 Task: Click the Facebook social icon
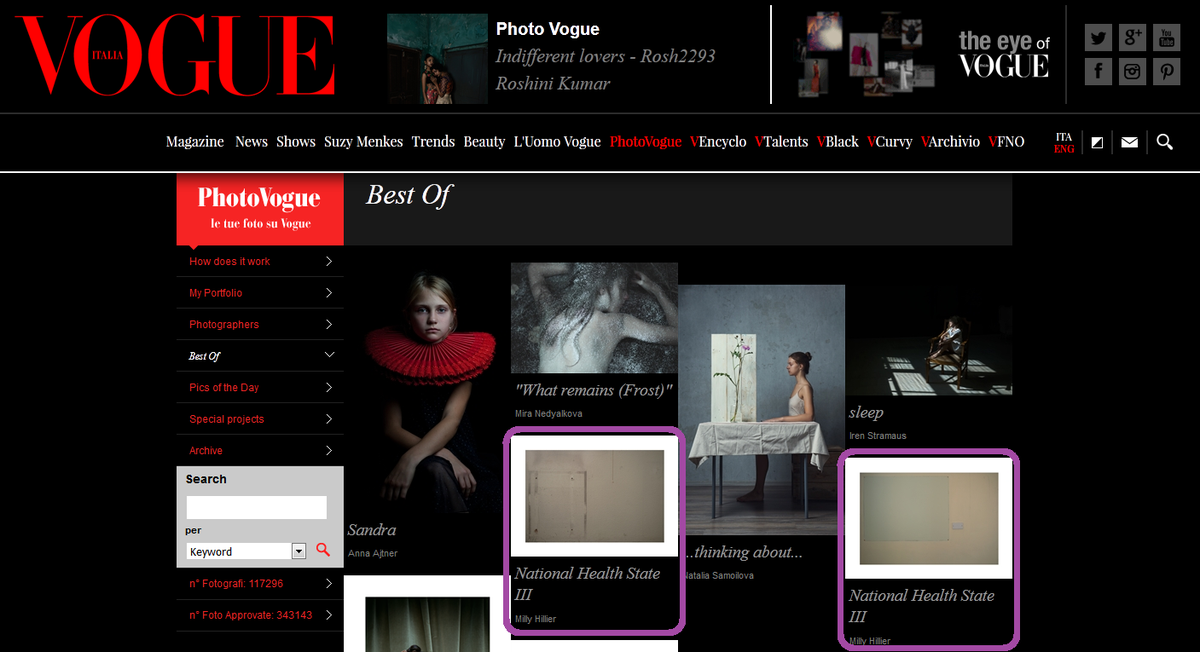coord(1098,71)
